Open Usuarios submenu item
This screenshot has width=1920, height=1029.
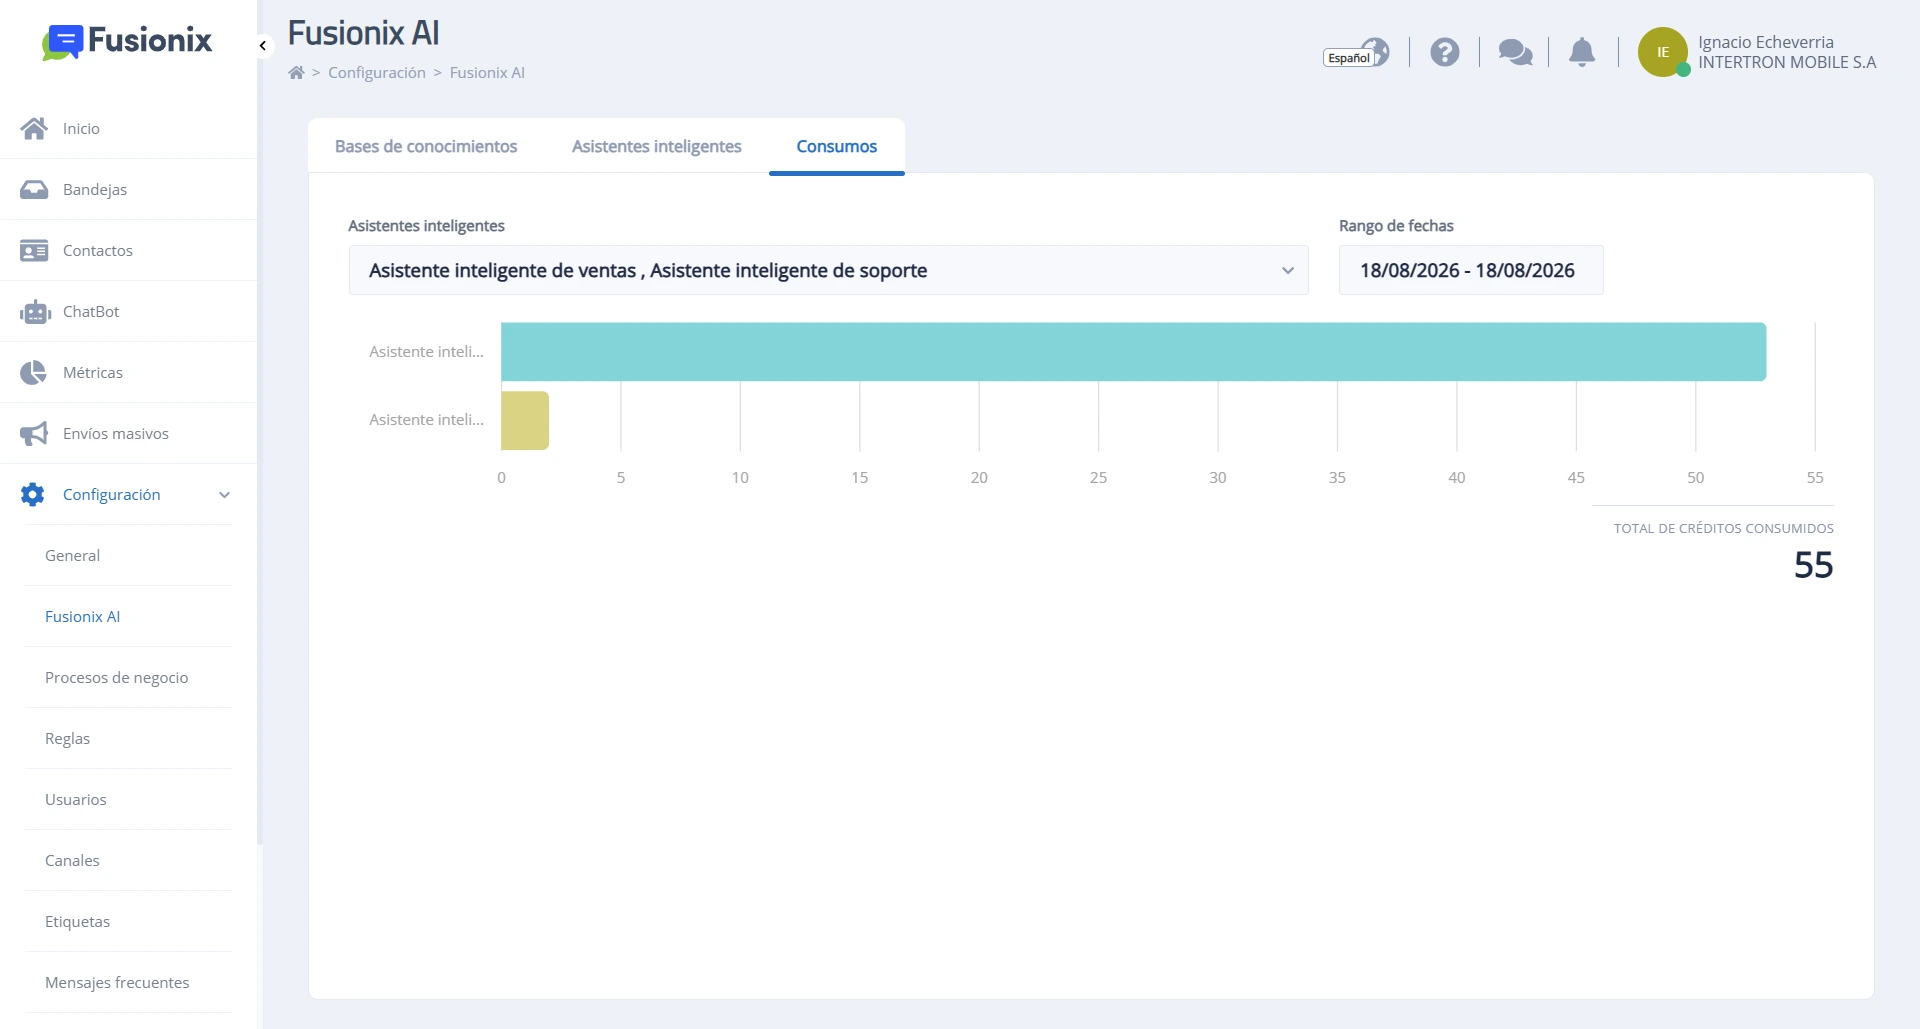coord(75,799)
